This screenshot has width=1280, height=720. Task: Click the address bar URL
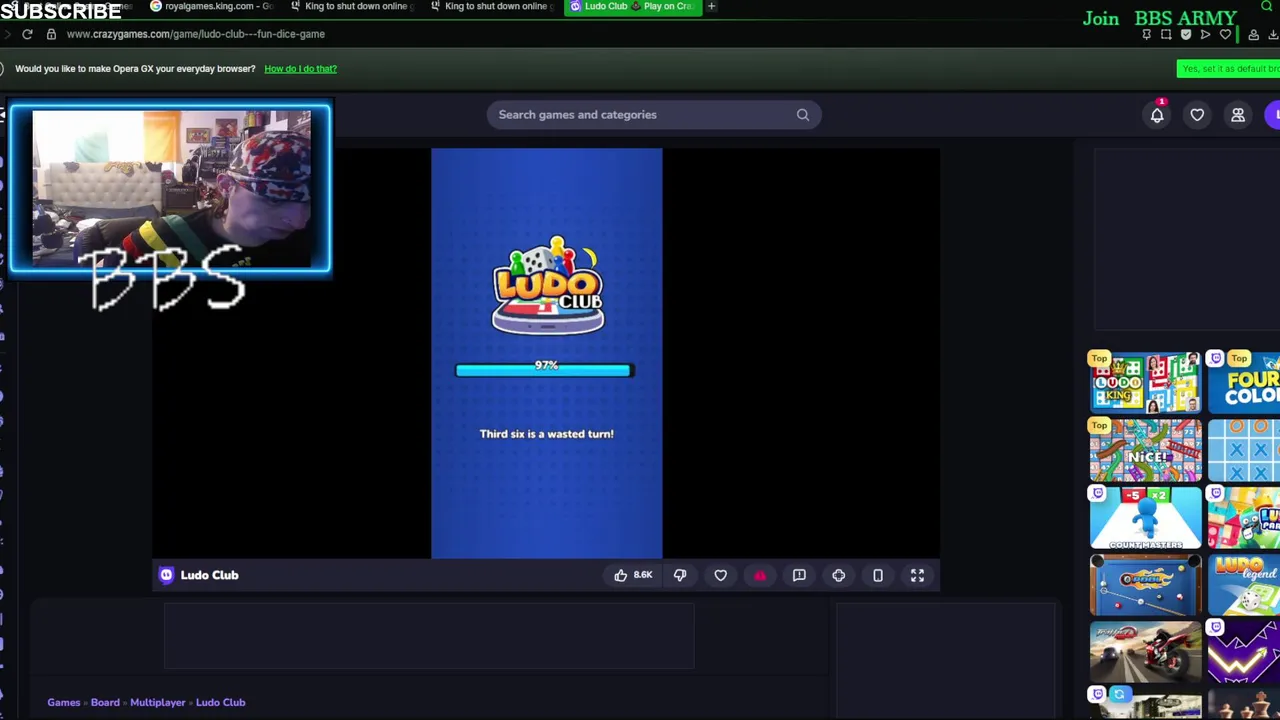(196, 34)
